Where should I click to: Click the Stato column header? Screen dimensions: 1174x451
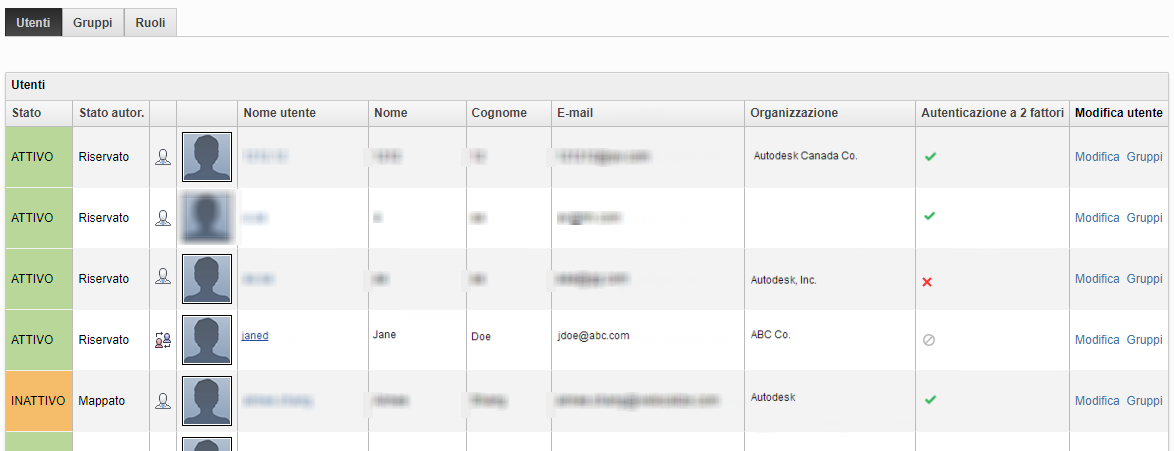pos(27,113)
